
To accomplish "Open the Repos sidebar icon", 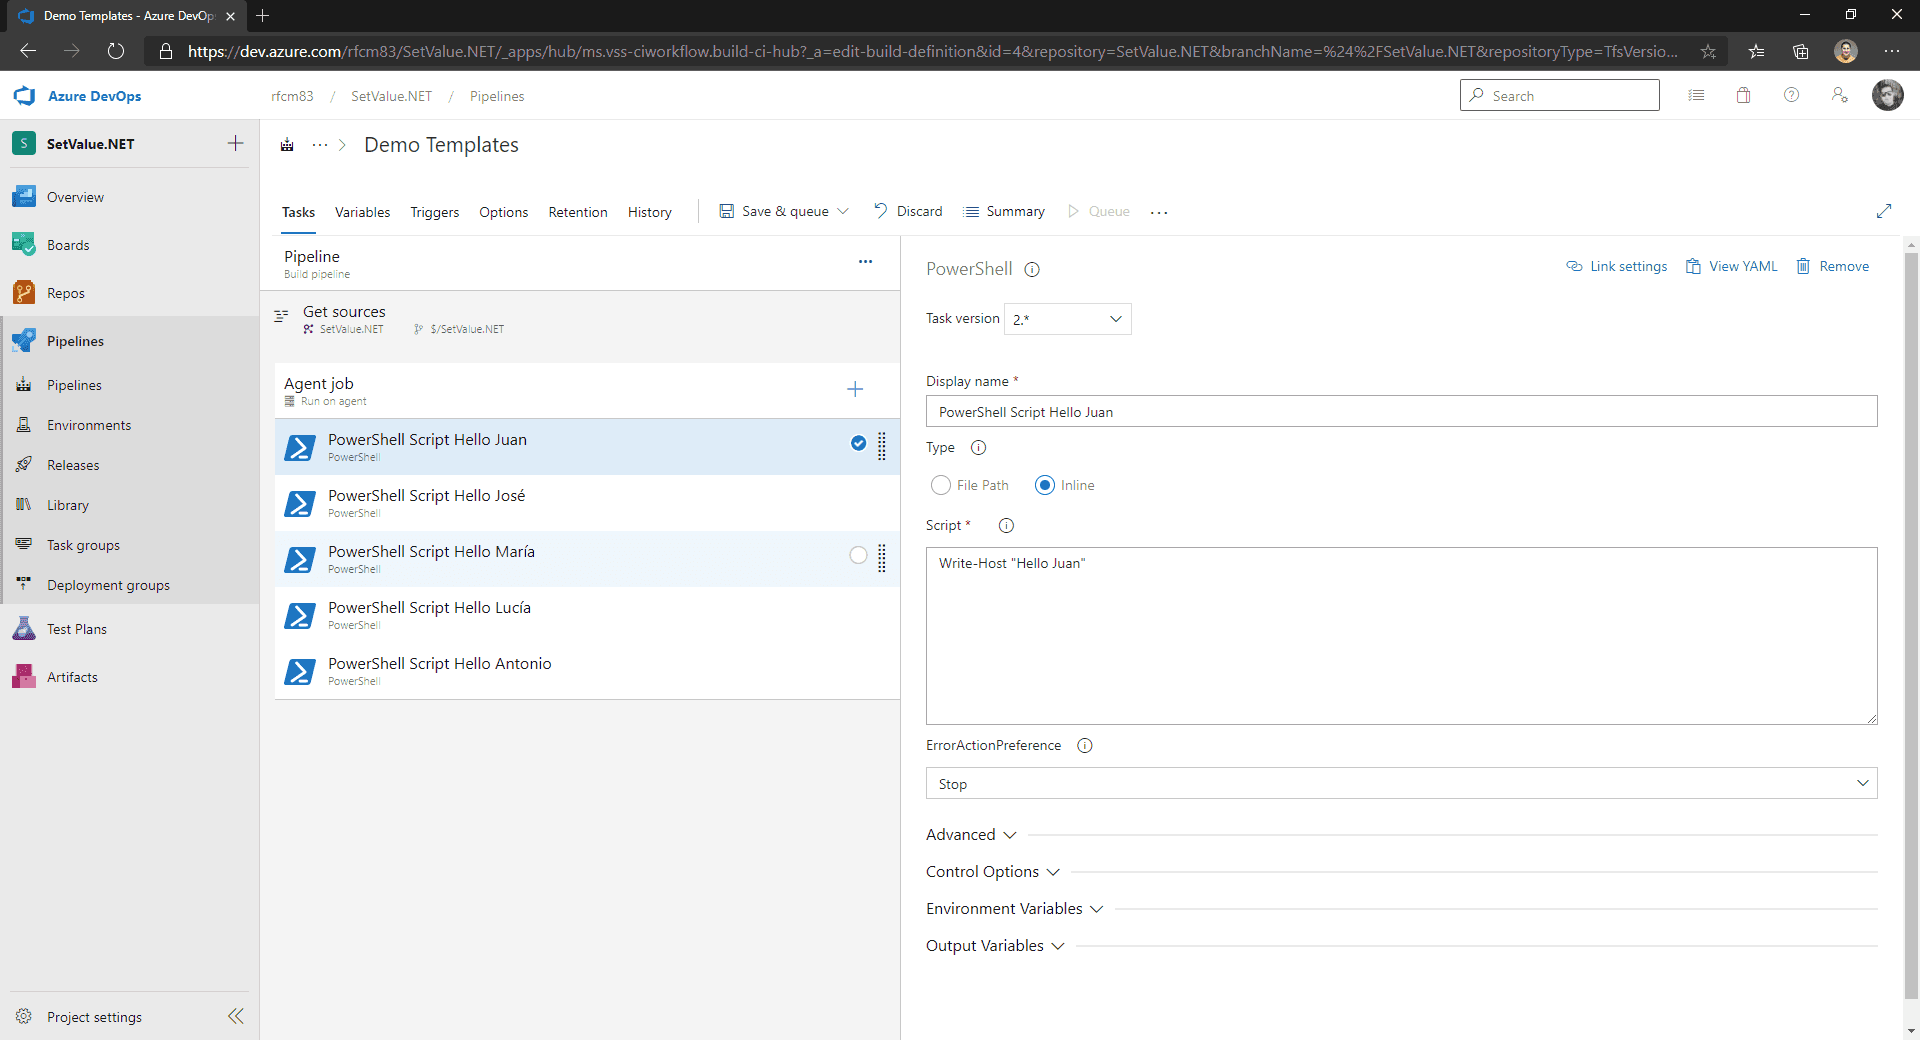I will click(x=24, y=293).
